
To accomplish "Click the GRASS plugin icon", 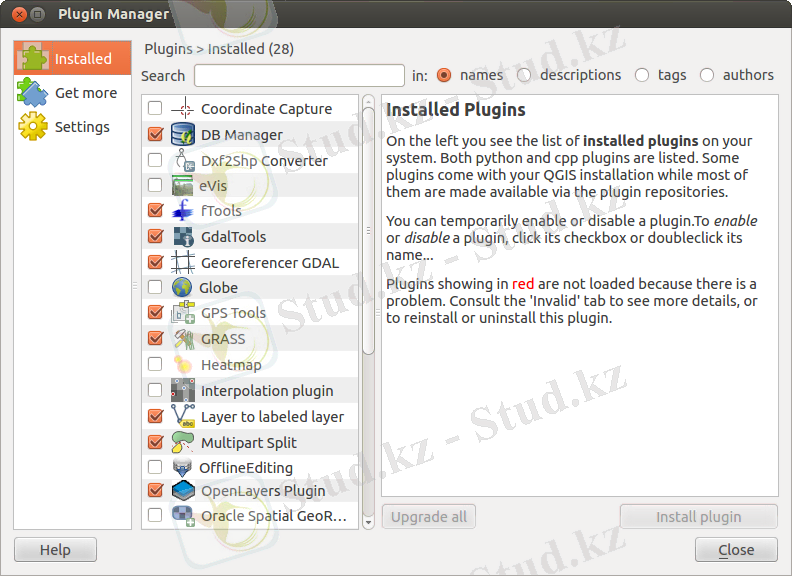I will click(x=183, y=339).
